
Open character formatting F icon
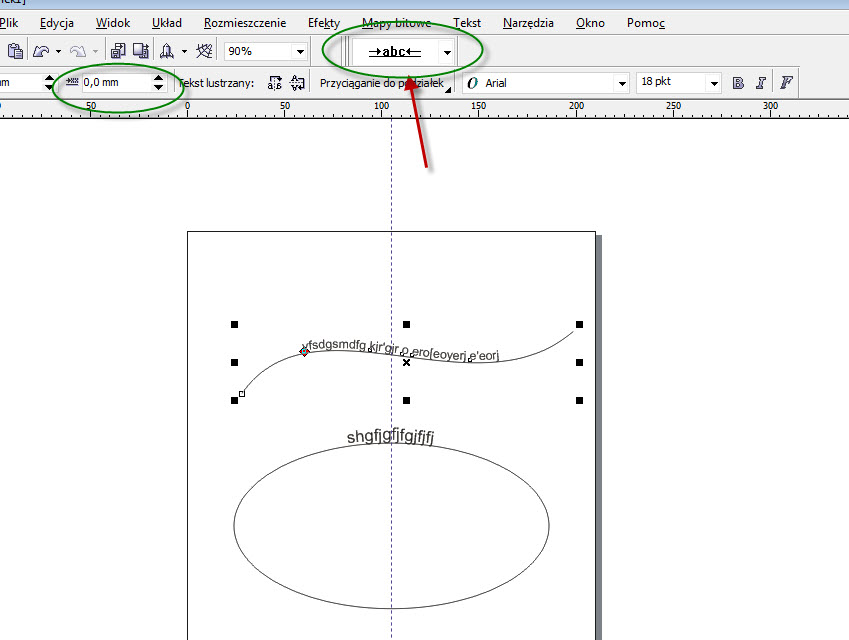point(786,83)
